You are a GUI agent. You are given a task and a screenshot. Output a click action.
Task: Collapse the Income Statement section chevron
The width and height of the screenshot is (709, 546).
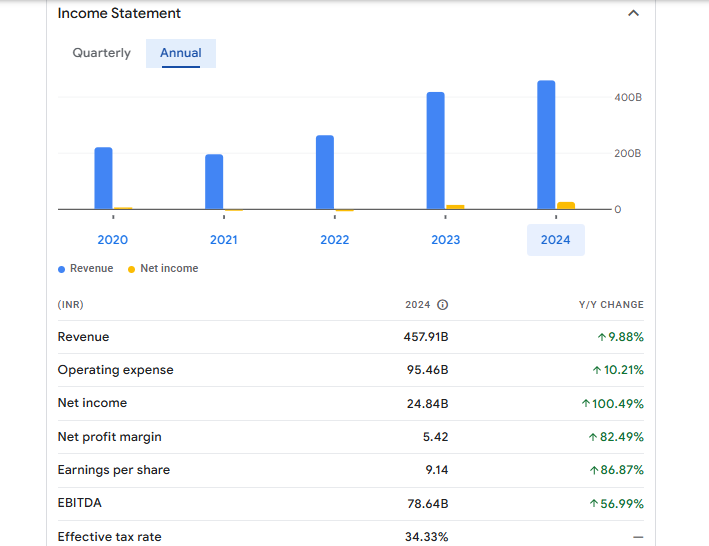tap(632, 14)
